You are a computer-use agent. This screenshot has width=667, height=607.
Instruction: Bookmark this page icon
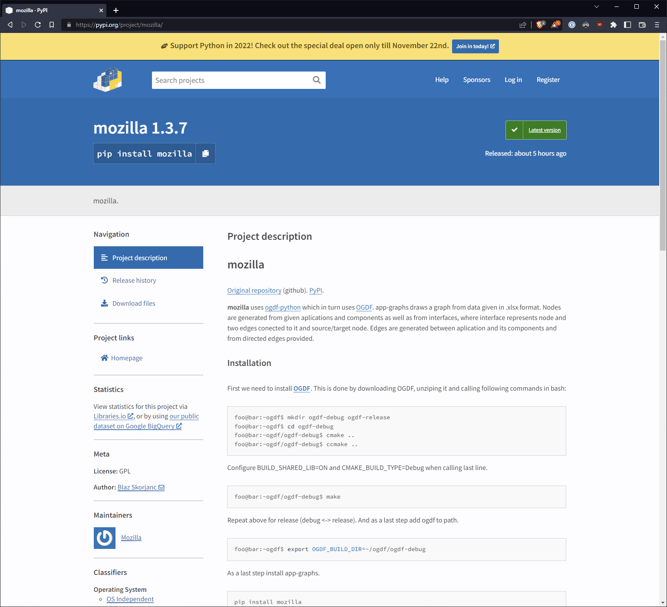[51, 25]
